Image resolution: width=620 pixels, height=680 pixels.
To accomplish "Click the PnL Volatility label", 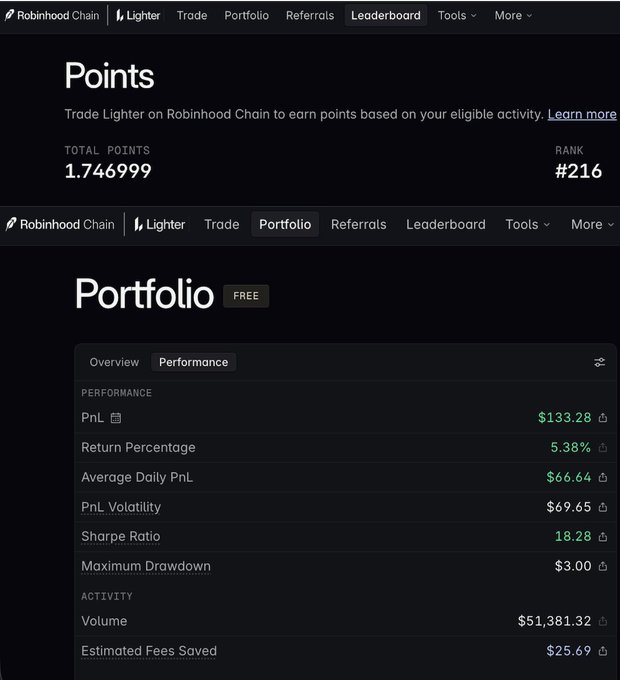I will [x=121, y=507].
